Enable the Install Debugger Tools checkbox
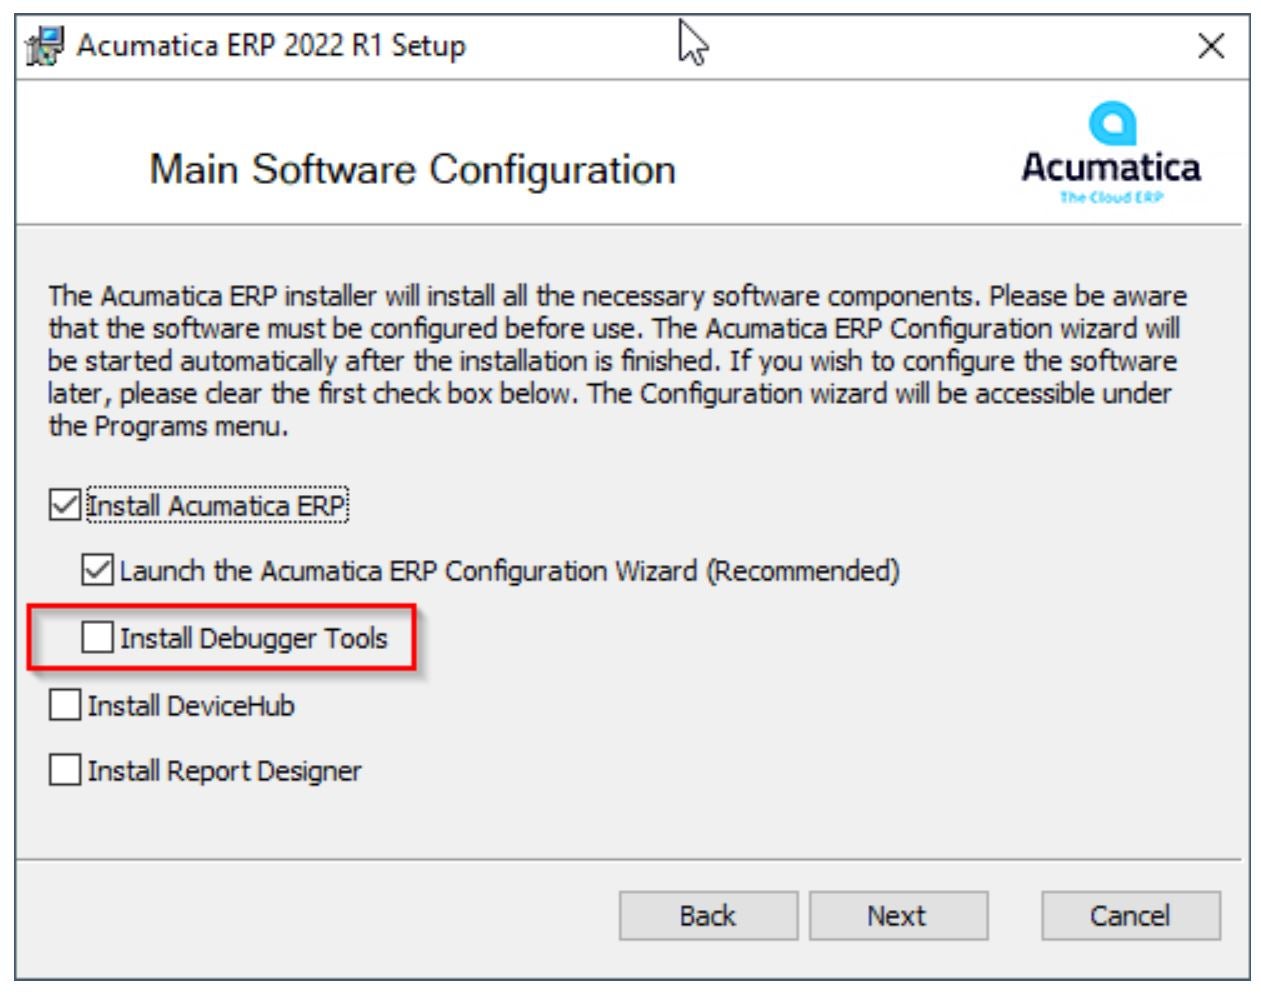This screenshot has height=993, width=1261. [98, 637]
